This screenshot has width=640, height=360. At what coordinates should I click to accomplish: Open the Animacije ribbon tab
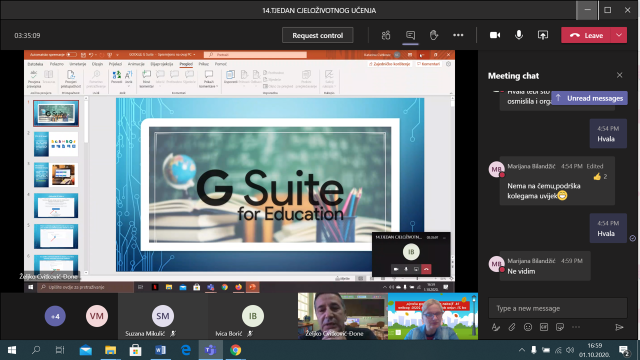click(x=136, y=64)
